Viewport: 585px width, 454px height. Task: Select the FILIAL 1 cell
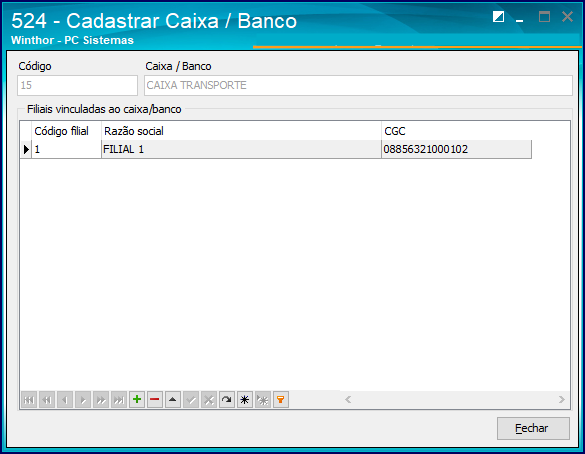click(x=241, y=149)
